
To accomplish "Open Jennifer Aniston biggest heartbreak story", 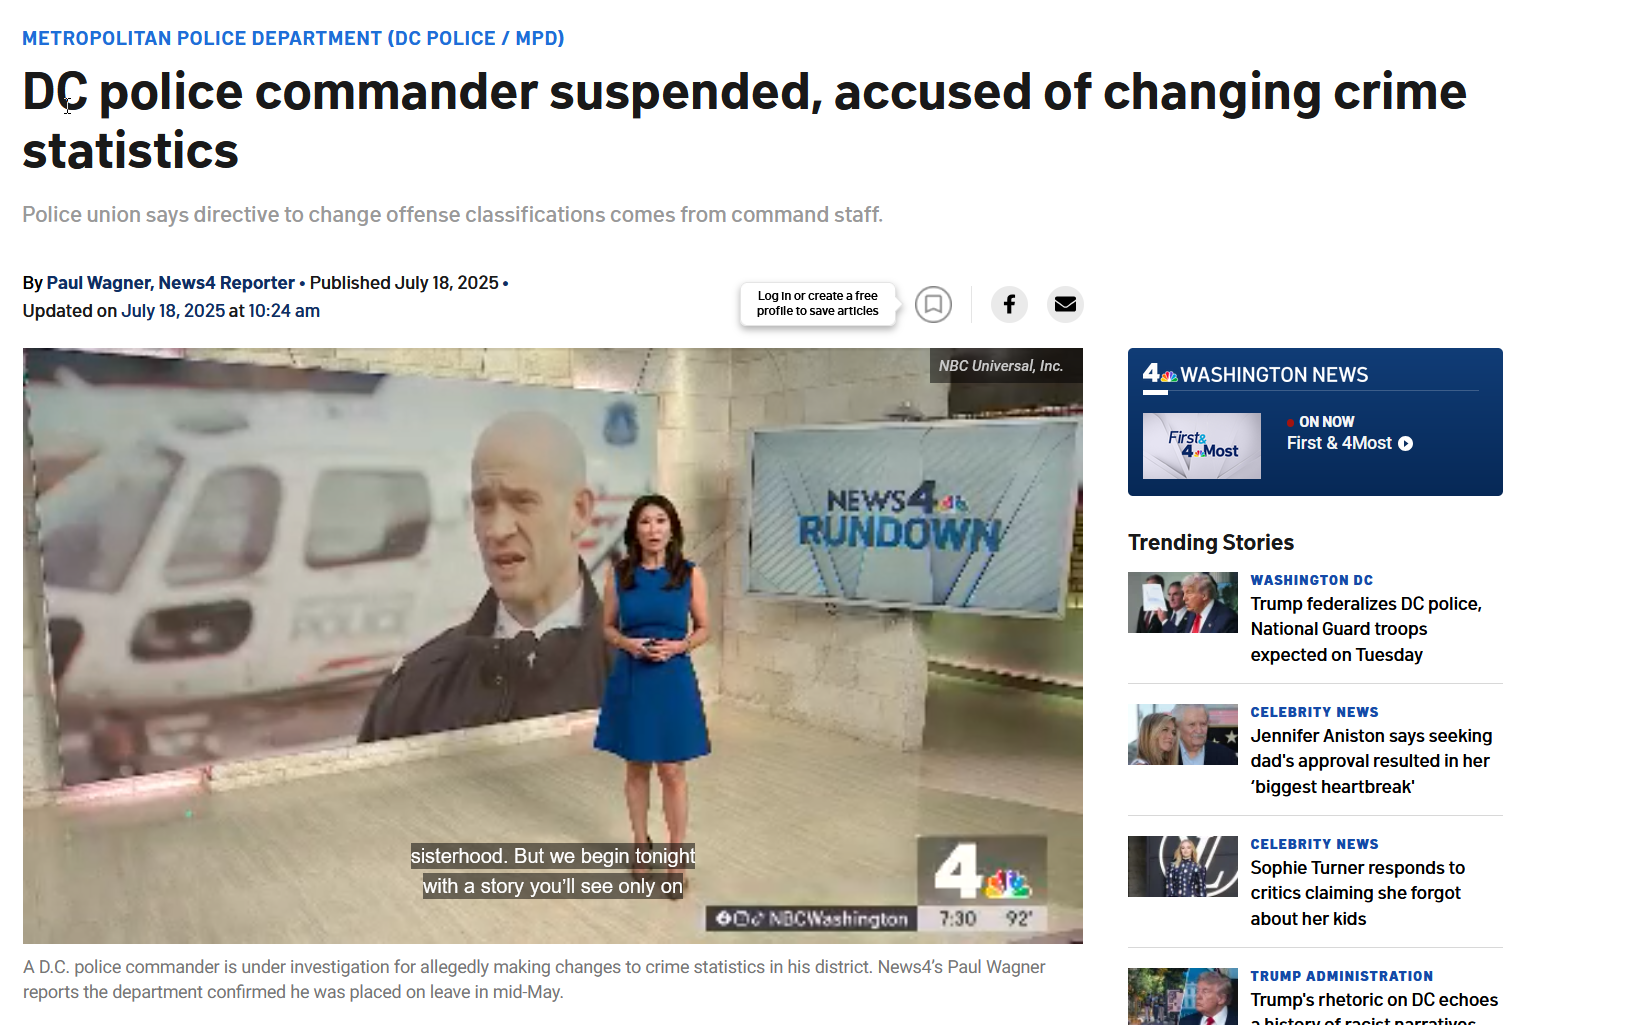I will 1371,761.
